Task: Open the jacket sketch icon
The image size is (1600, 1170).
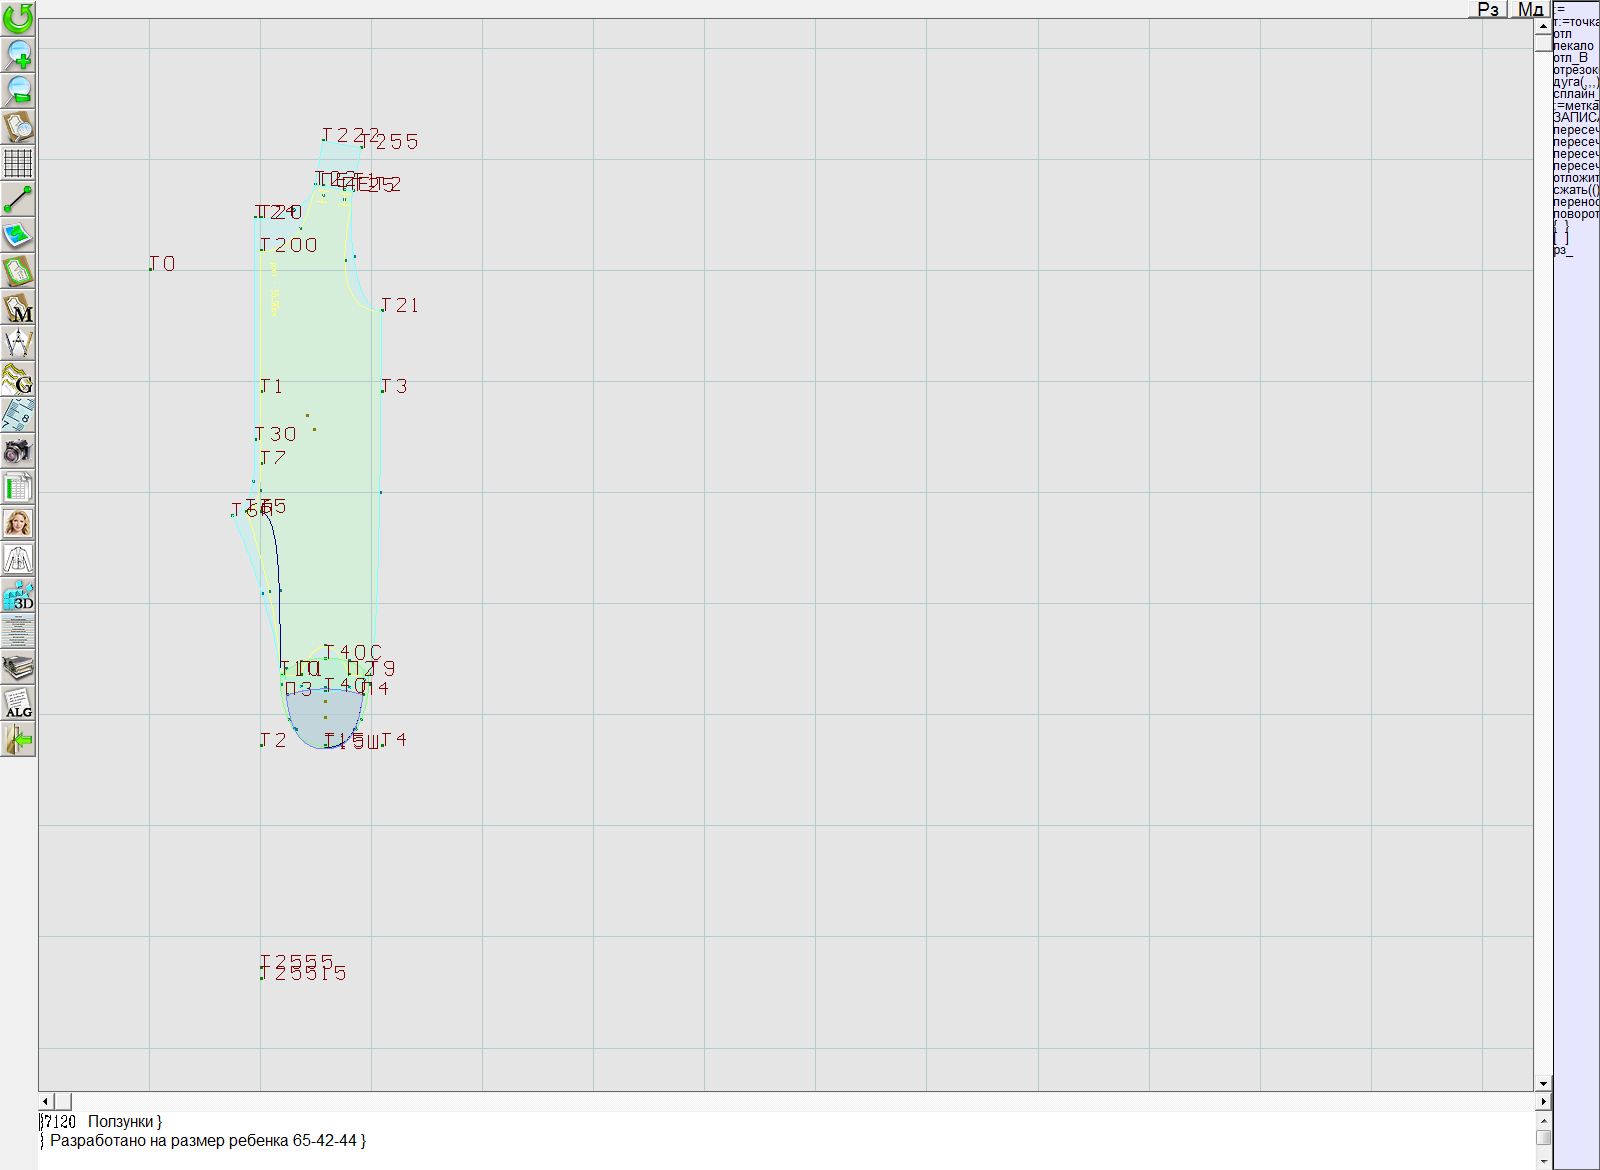Action: 18,559
